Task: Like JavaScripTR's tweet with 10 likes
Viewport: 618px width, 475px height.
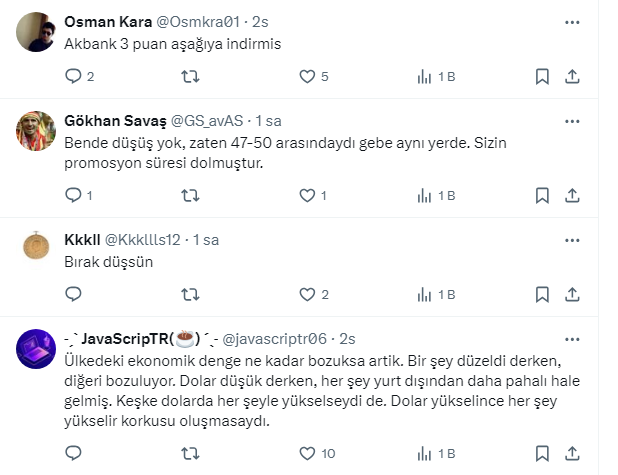Action: (x=307, y=453)
